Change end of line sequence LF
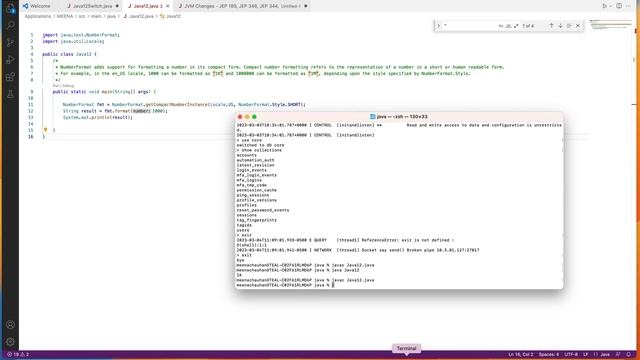This screenshot has height=360, width=640. click(x=585, y=354)
